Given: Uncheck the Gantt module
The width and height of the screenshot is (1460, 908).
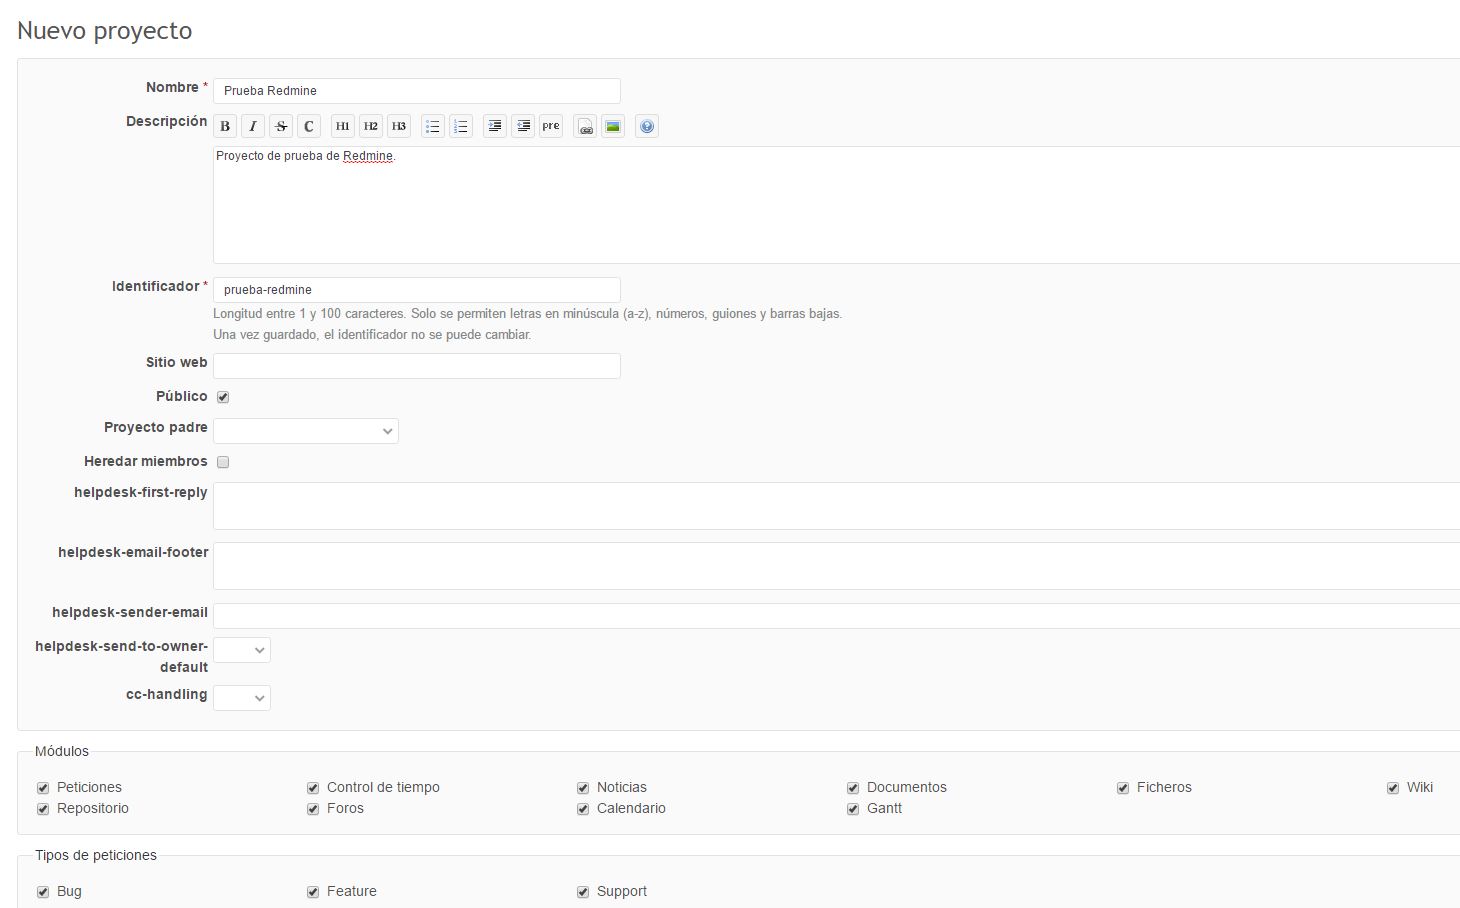Looking at the screenshot, I should pos(853,809).
